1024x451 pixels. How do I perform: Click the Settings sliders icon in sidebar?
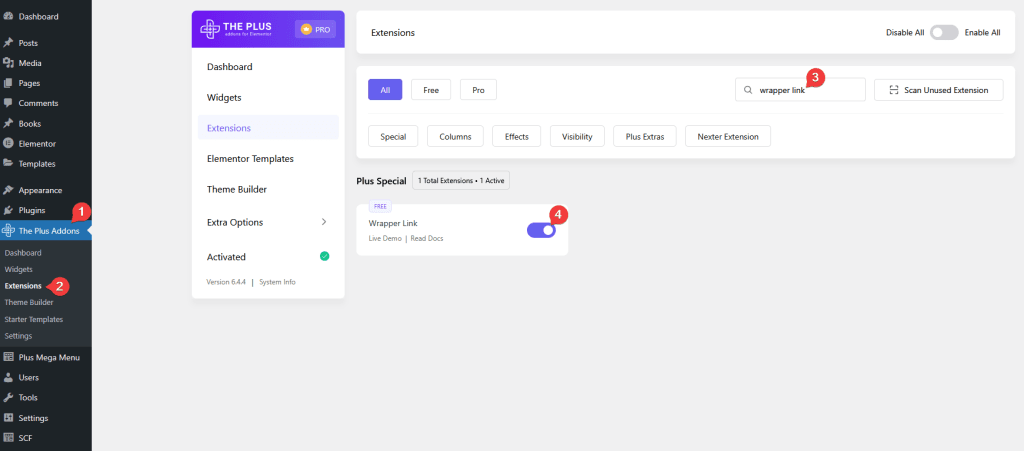[x=8, y=418]
